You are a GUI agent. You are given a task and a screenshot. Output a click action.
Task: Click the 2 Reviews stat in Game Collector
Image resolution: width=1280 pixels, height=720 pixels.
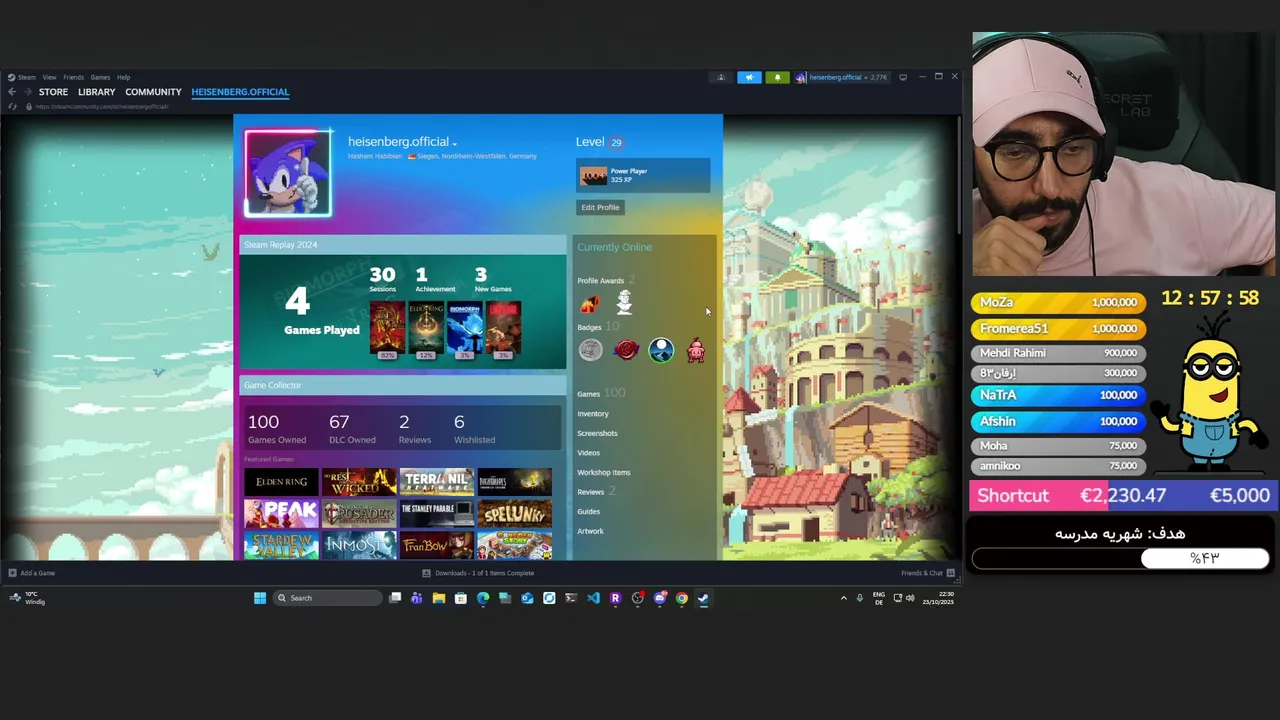(x=414, y=428)
